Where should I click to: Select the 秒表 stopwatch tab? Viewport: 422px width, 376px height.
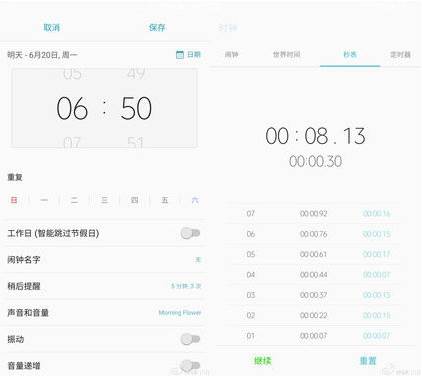(x=350, y=54)
